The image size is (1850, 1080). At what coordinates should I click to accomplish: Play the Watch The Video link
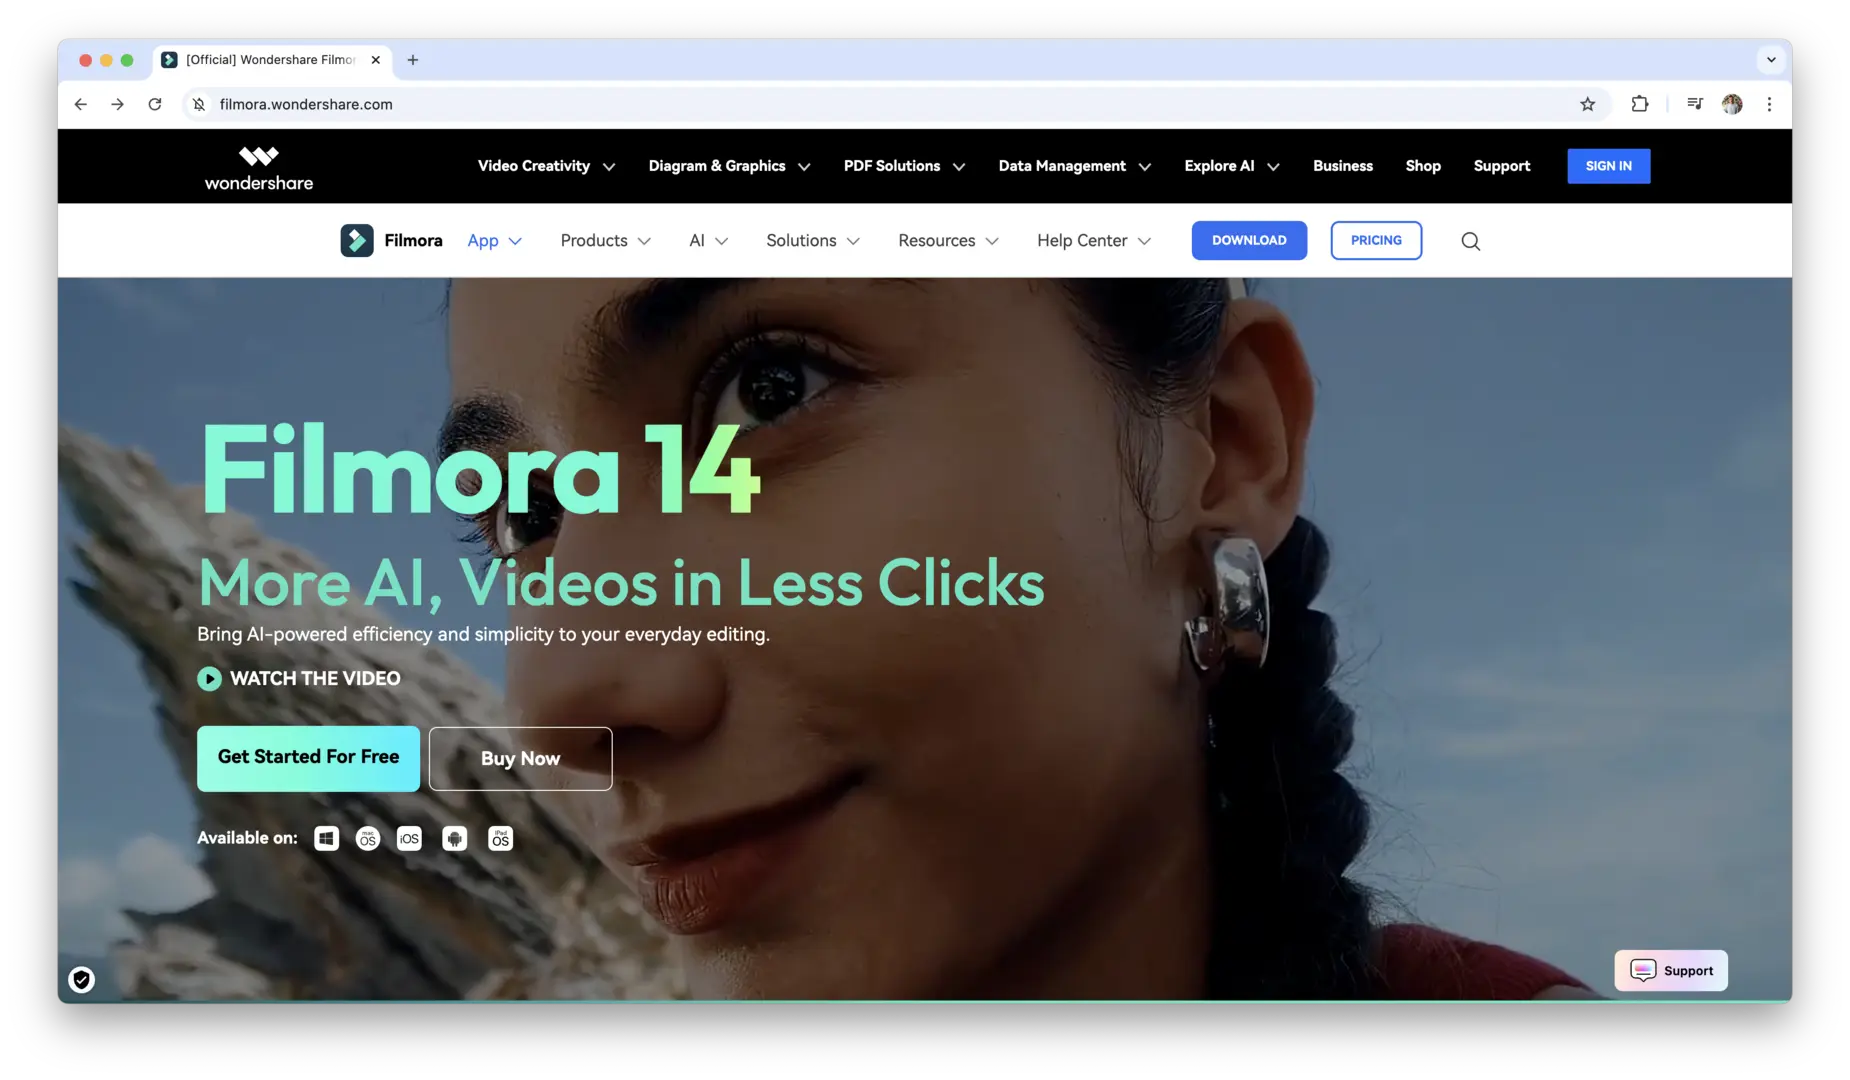(299, 679)
